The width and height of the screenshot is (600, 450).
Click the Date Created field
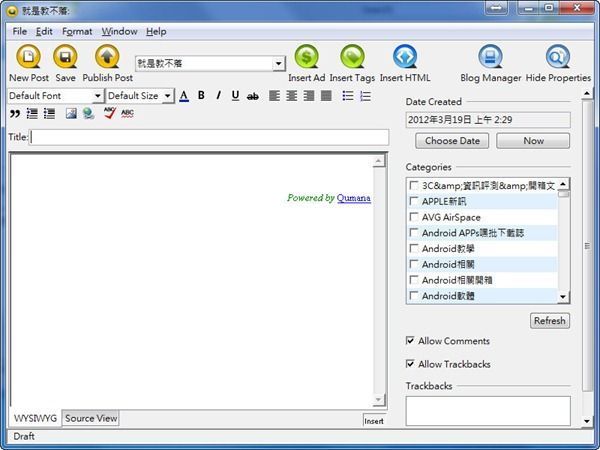click(488, 120)
